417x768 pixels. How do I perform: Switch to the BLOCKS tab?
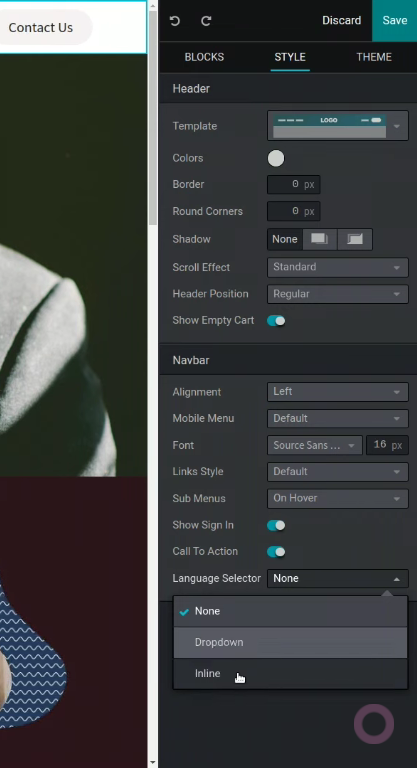pyautogui.click(x=204, y=57)
